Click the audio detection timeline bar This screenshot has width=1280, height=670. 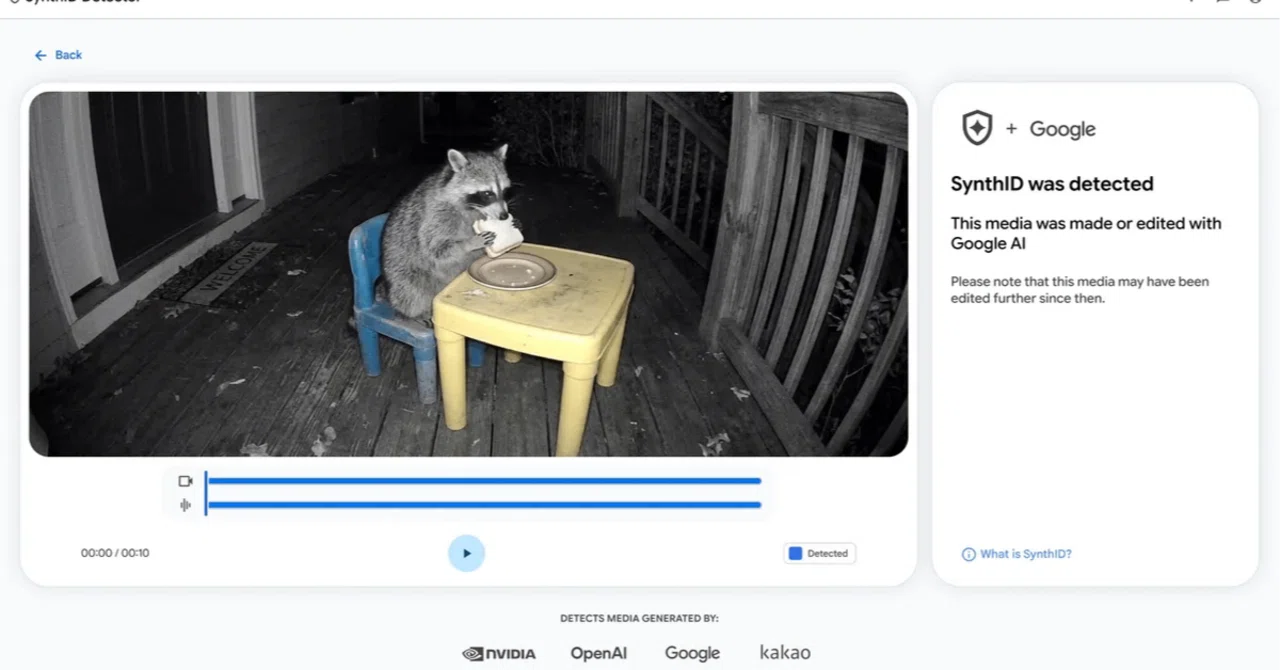pyautogui.click(x=484, y=505)
